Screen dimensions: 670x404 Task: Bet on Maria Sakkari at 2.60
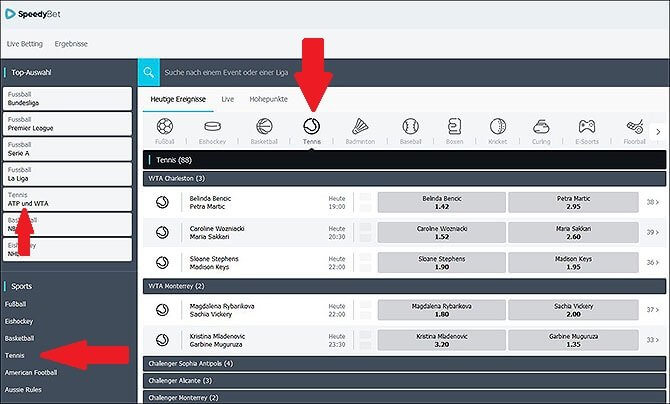pos(573,233)
